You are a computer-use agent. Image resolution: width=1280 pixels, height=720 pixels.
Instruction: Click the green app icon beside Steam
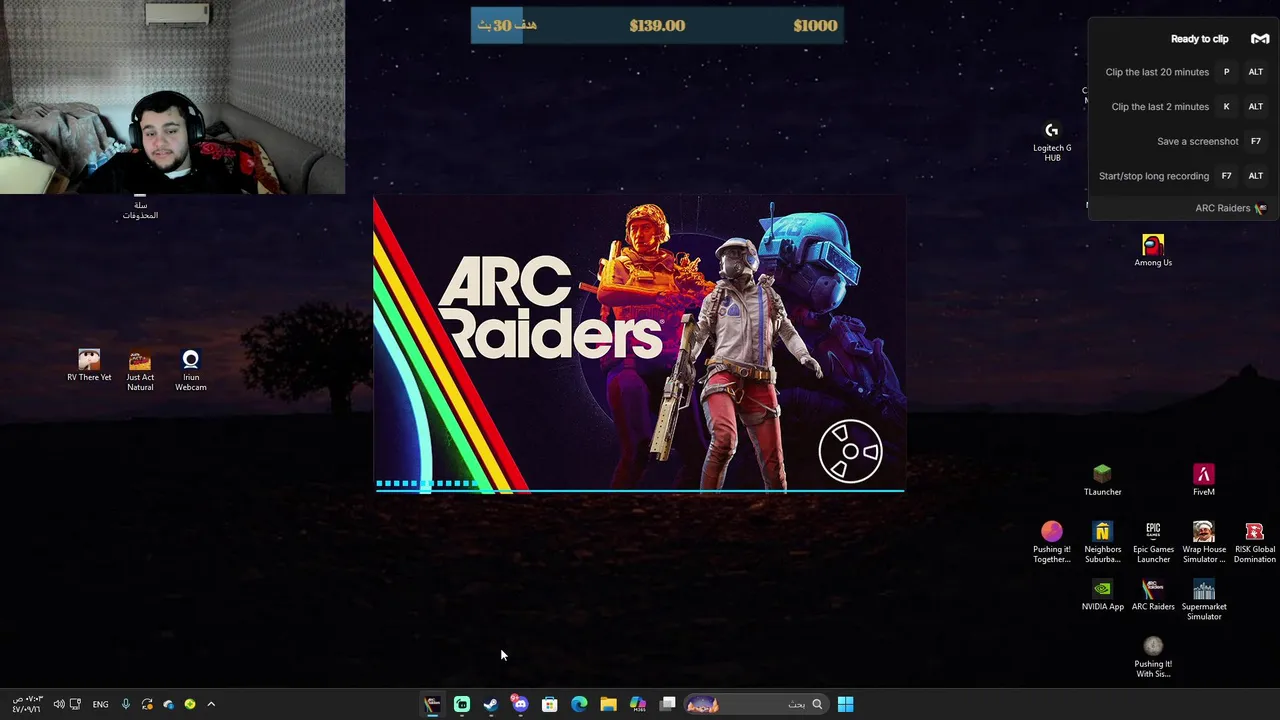pyautogui.click(x=462, y=704)
